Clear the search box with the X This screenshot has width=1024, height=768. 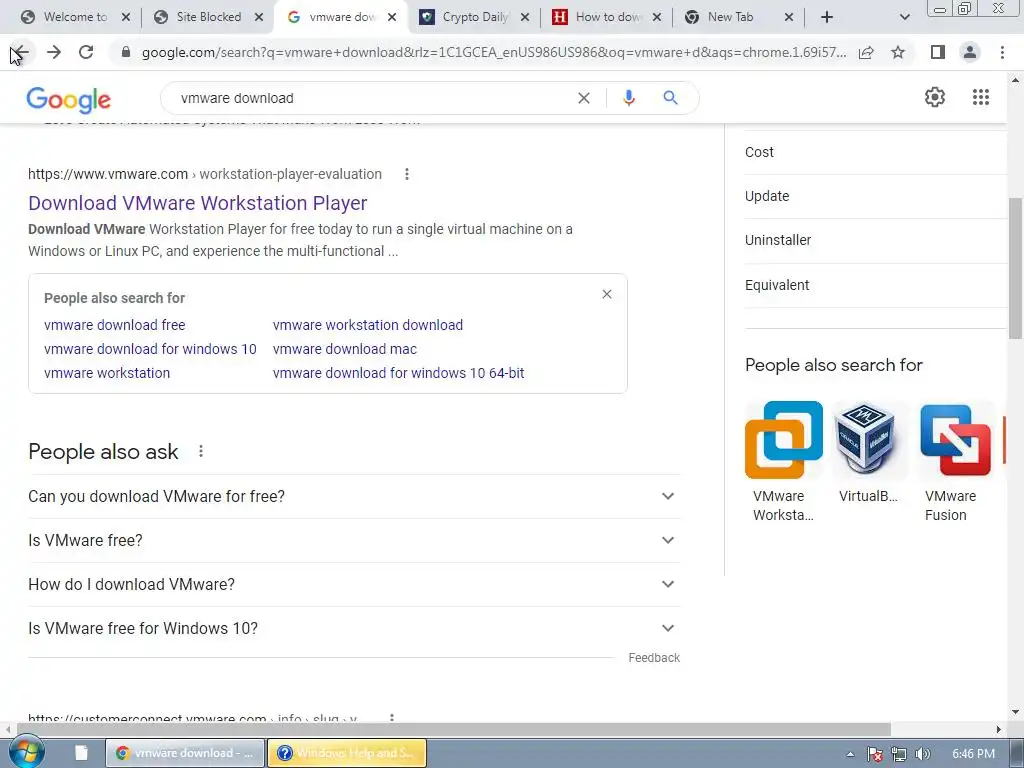(x=584, y=98)
